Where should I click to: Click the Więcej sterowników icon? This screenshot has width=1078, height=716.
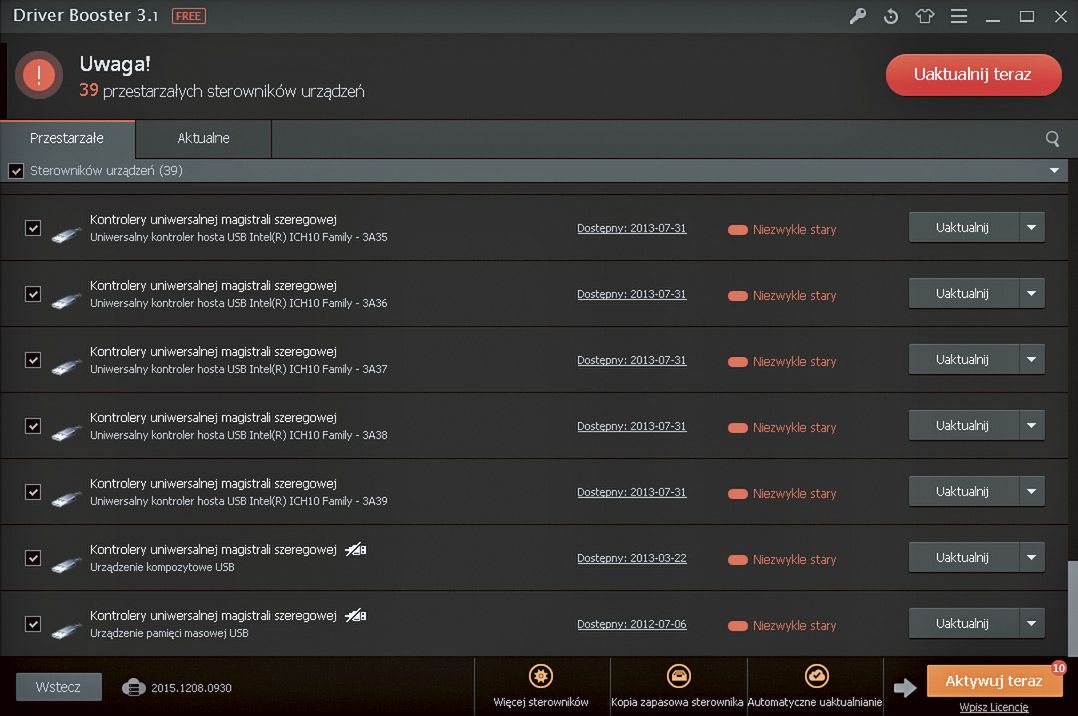(x=541, y=676)
